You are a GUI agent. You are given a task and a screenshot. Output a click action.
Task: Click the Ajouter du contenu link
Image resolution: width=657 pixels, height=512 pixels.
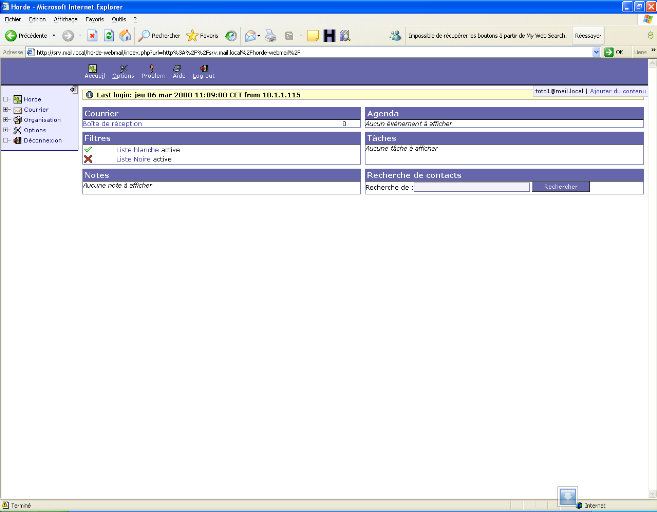pos(618,91)
